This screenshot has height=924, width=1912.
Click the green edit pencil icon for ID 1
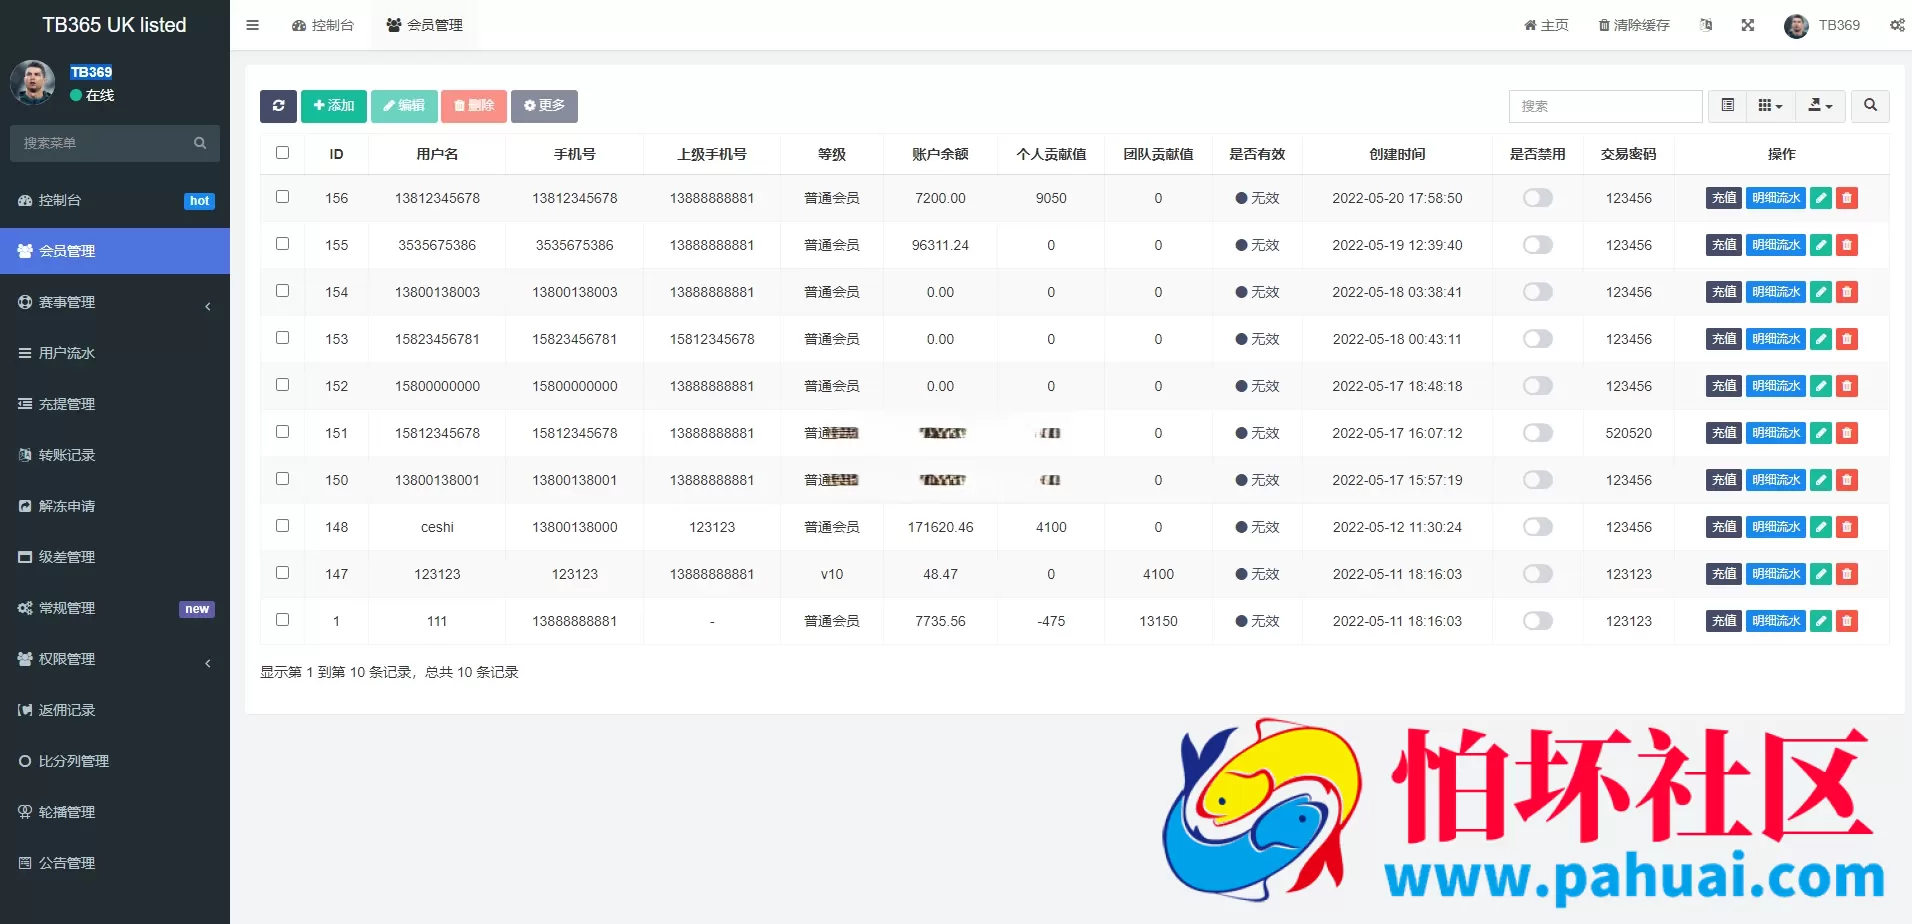(1821, 621)
